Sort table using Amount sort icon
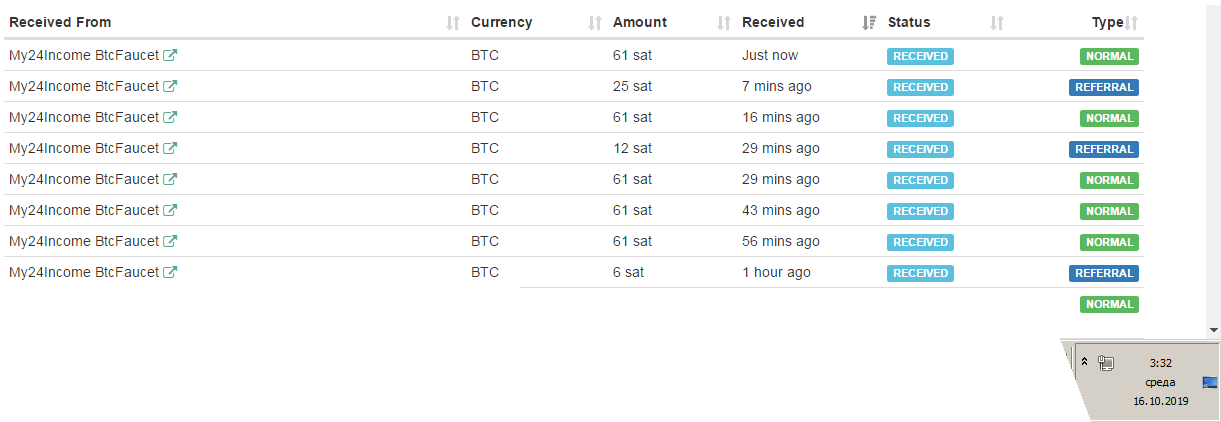 click(724, 23)
